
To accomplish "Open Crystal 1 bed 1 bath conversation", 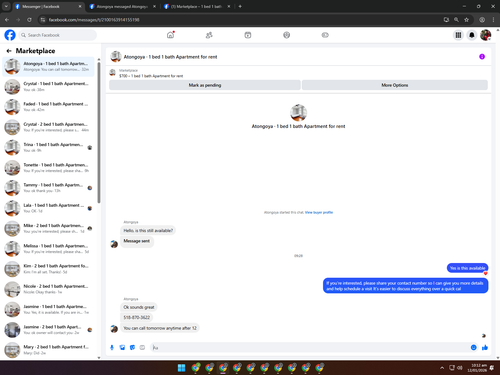I will click(49, 87).
